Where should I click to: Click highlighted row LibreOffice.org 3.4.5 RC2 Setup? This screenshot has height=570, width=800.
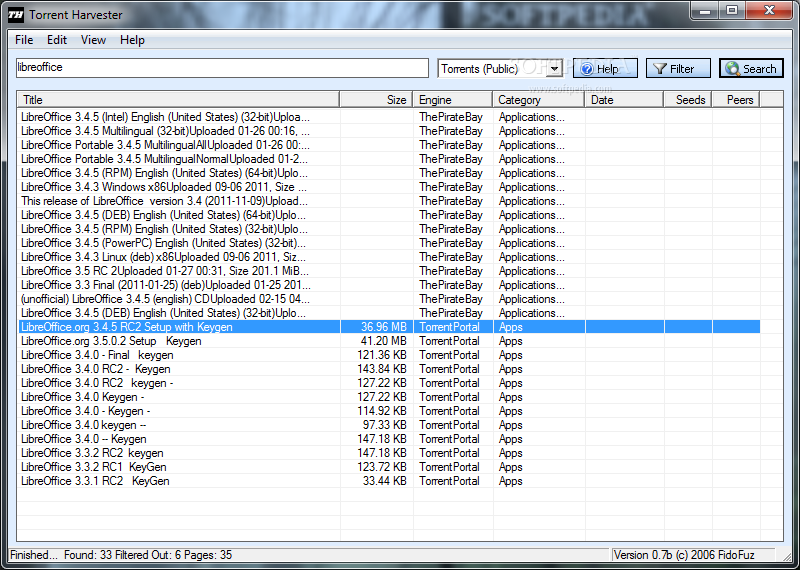click(x=389, y=327)
